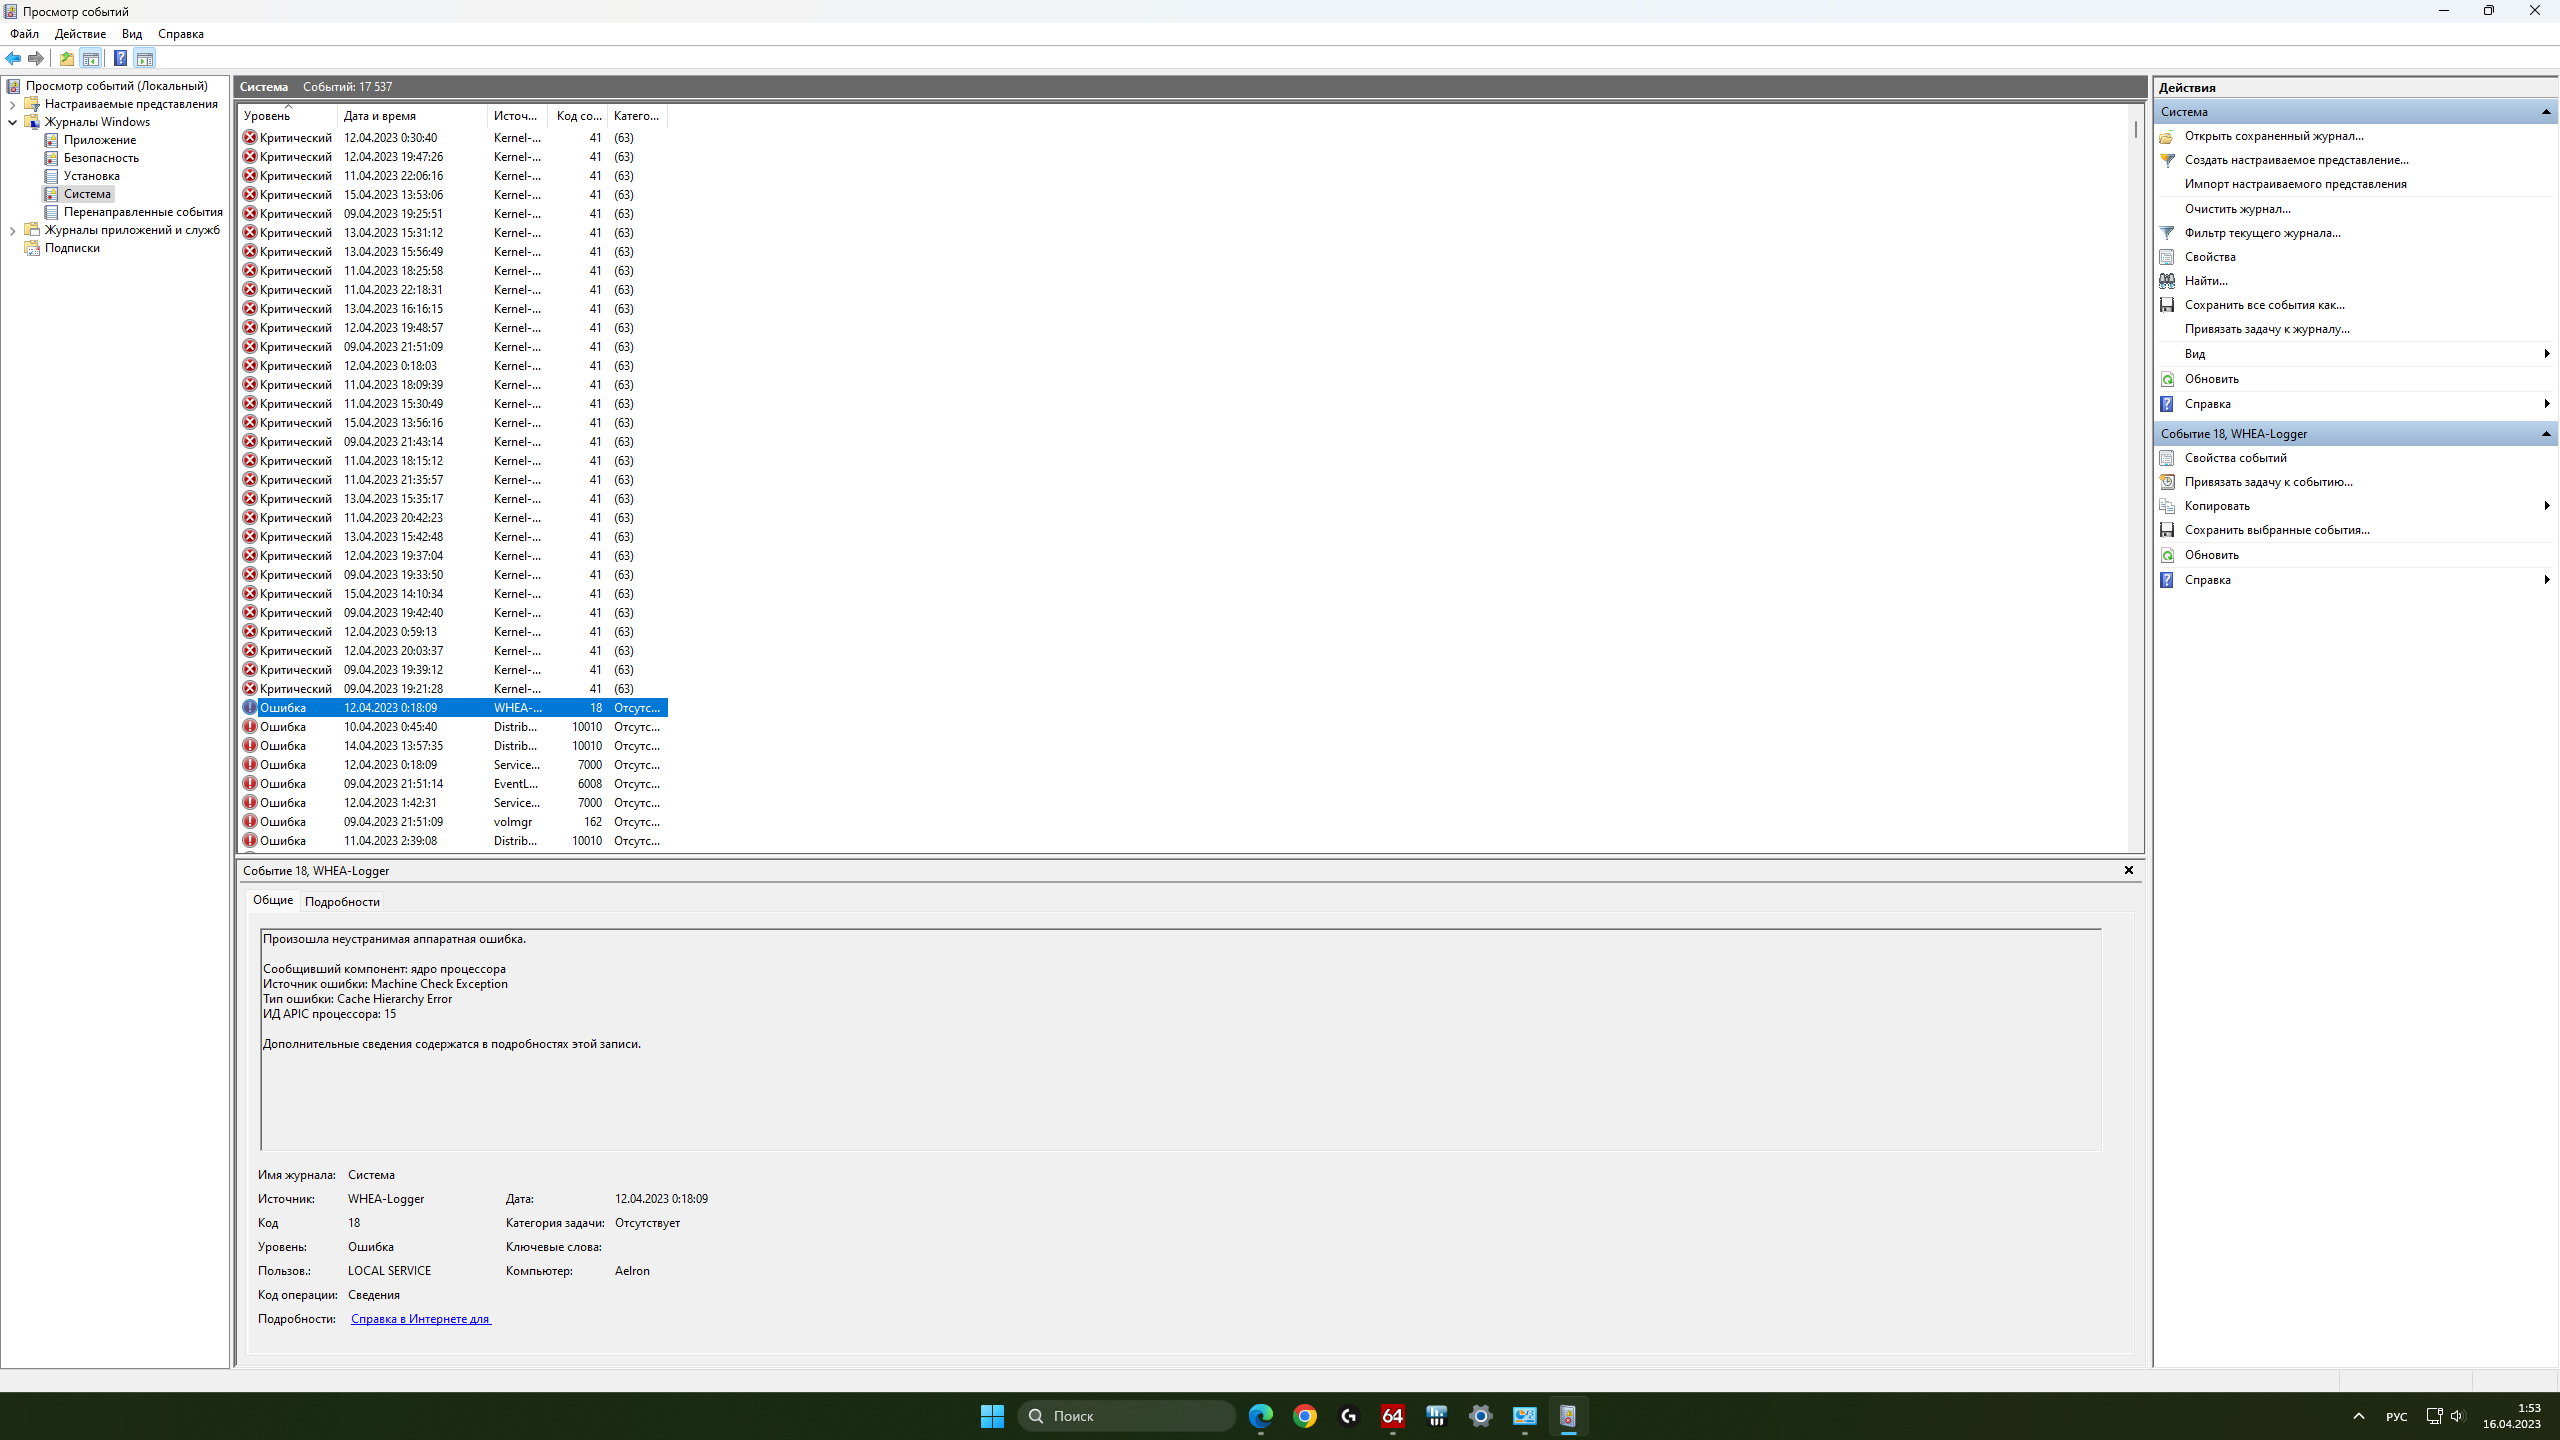Open Google Chrome from the taskbar

click(1304, 1416)
